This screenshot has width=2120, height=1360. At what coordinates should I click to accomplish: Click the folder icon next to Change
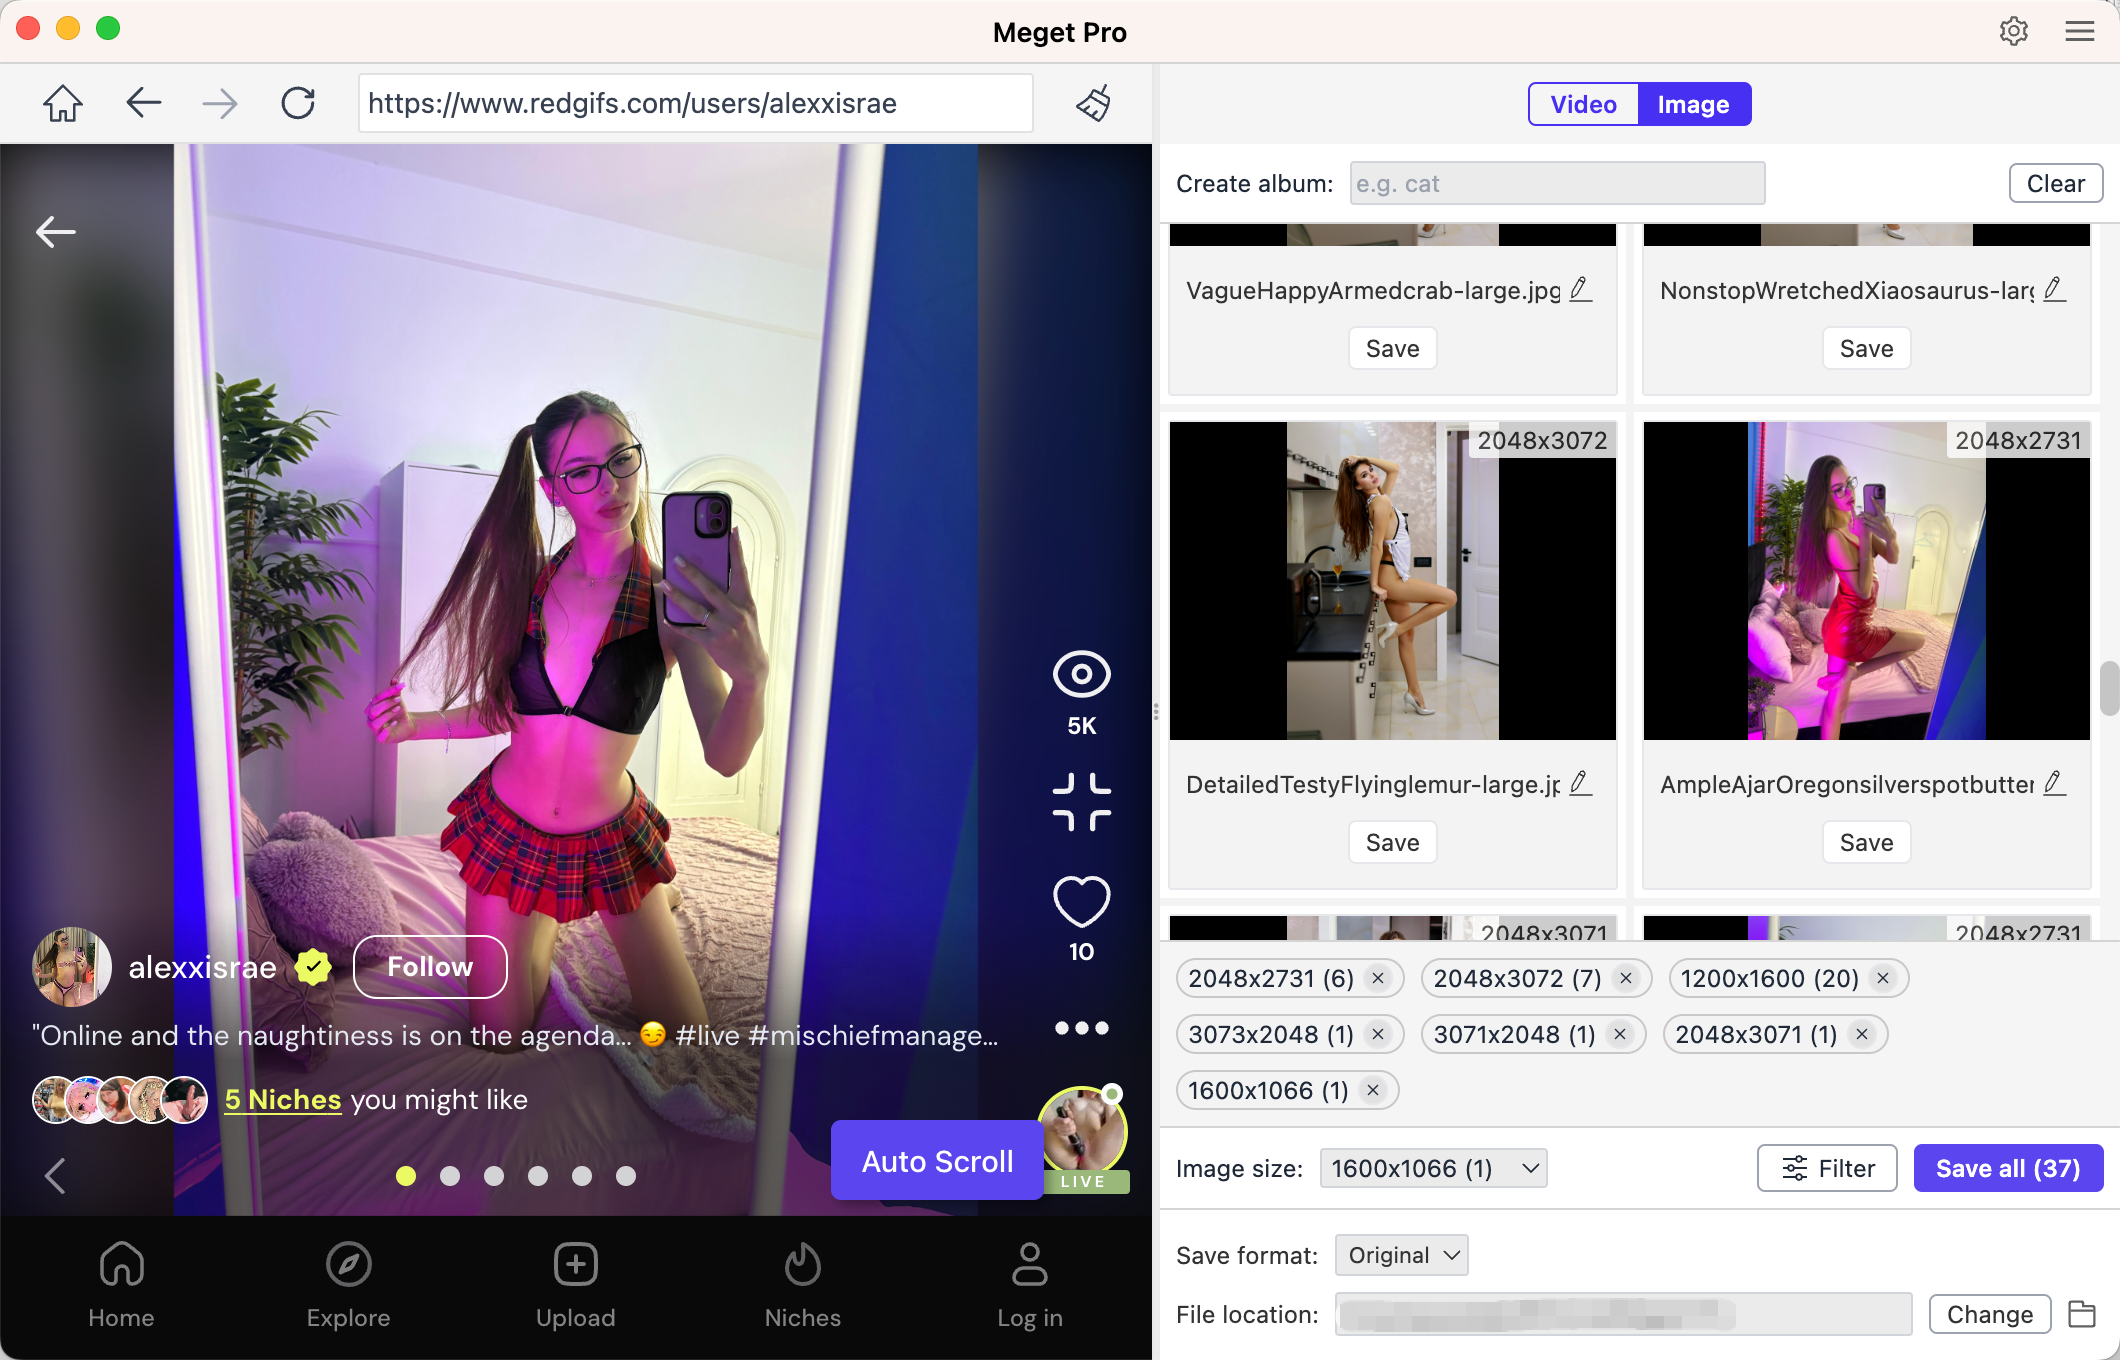tap(2083, 1314)
